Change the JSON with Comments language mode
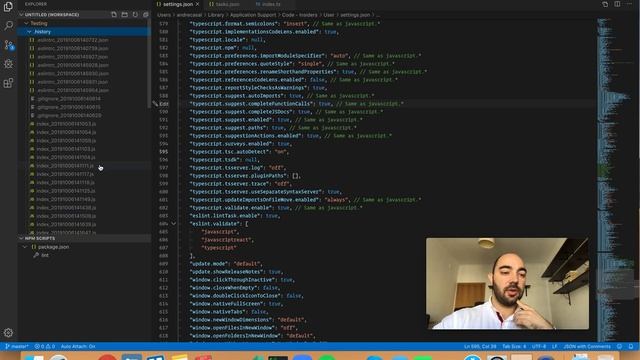The height and width of the screenshot is (360, 640). click(587, 346)
